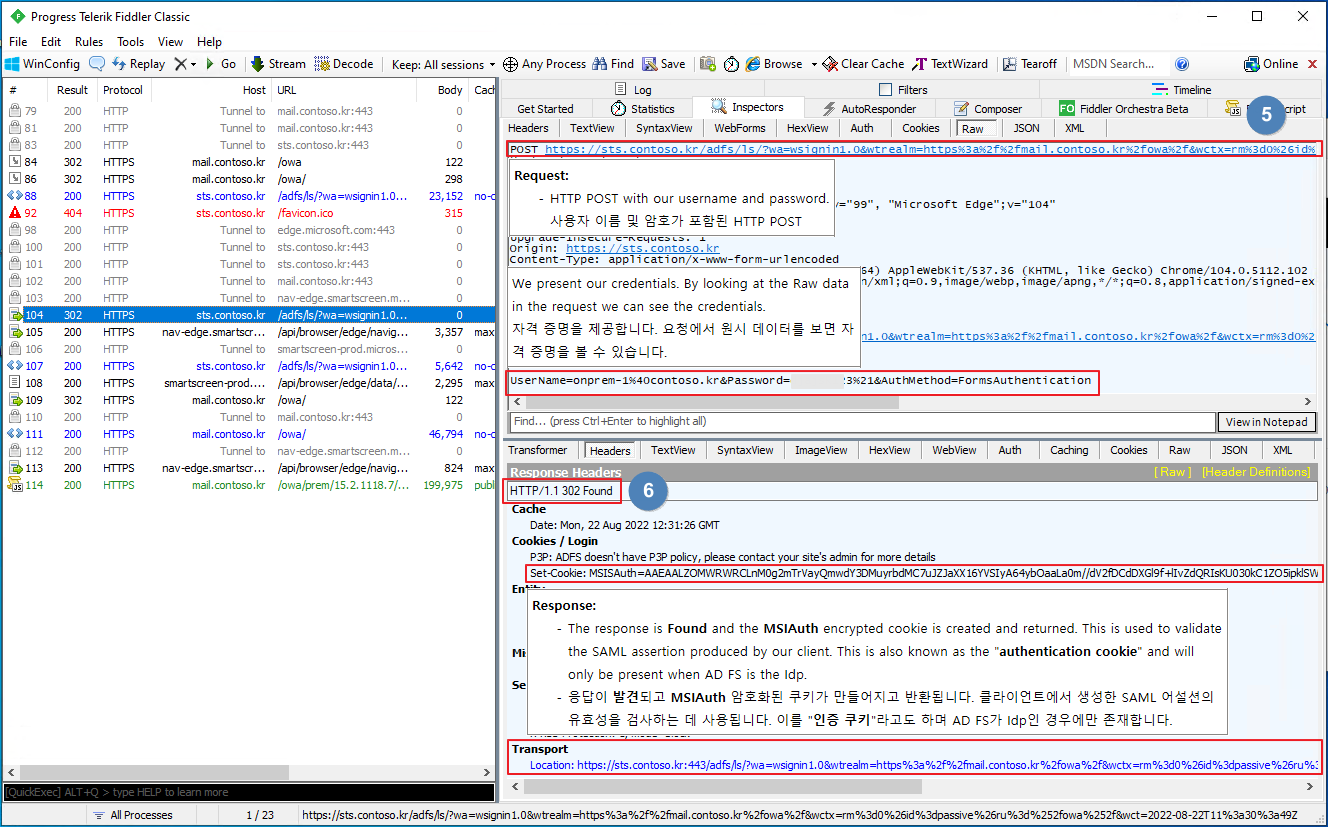Click the QuickExec command box
Screen dimensions: 1328x827
[x=248, y=792]
